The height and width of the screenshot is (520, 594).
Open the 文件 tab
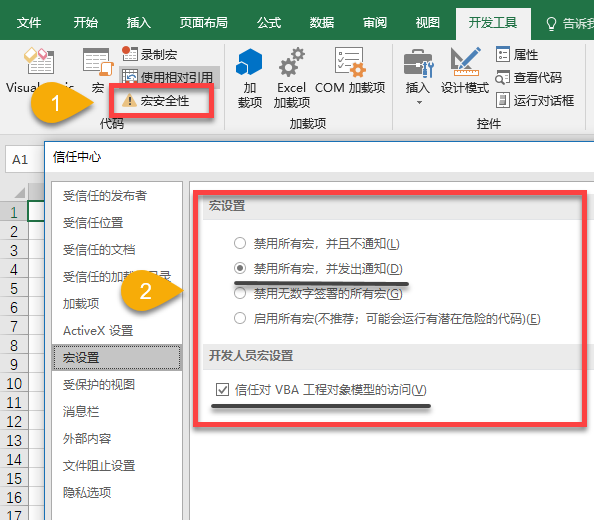(29, 23)
